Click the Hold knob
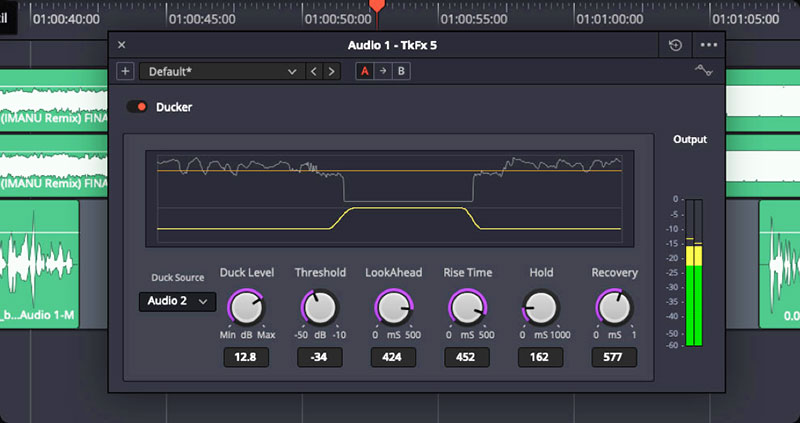 coord(541,308)
